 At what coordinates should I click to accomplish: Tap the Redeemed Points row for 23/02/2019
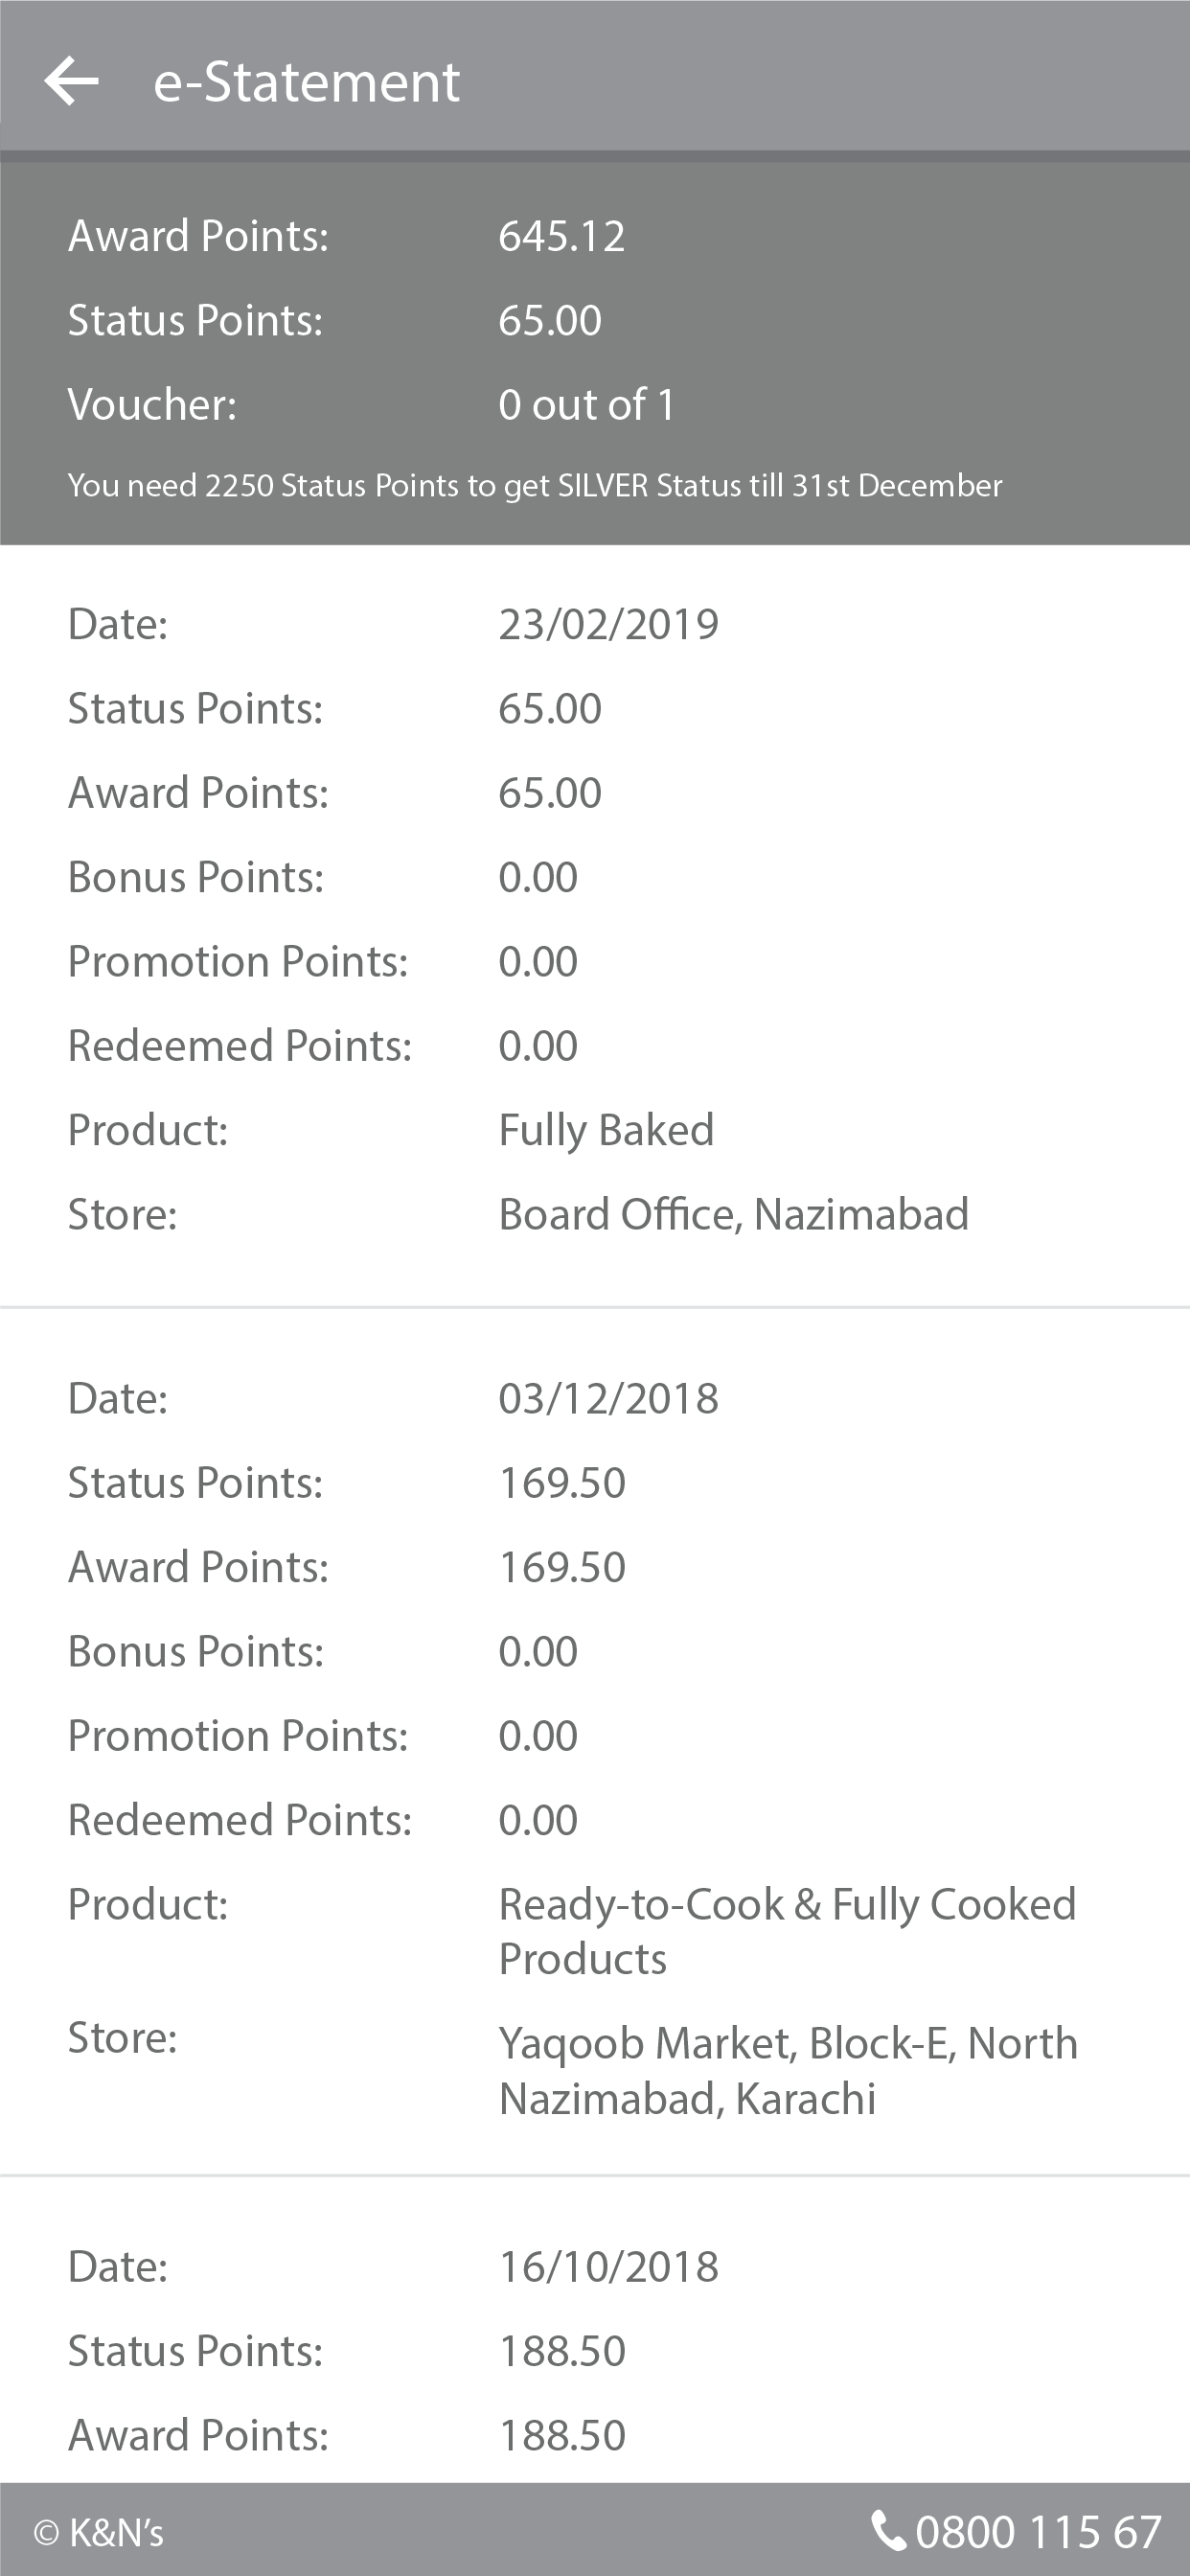(x=595, y=1046)
